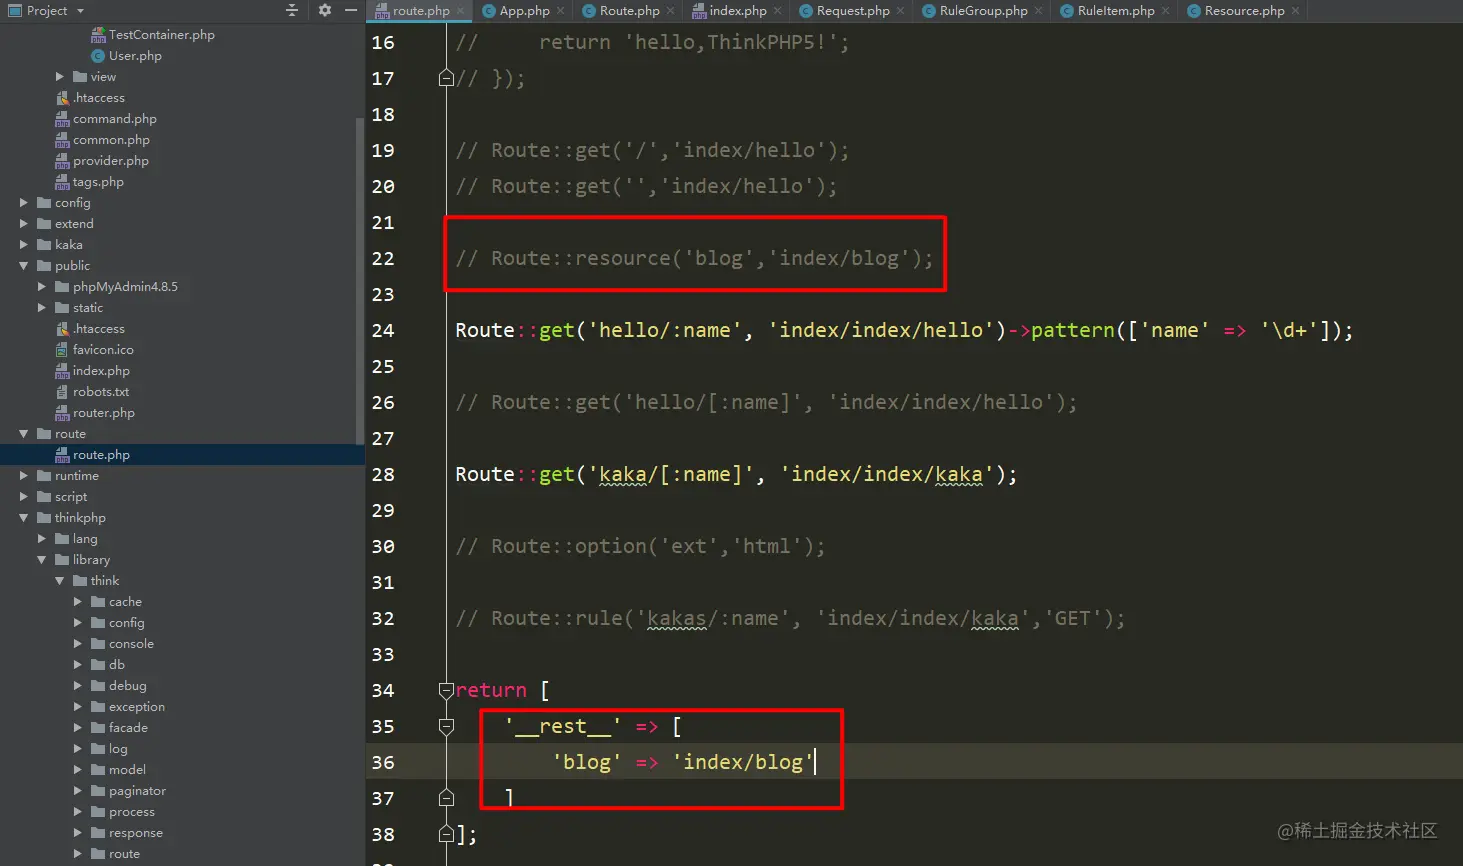Click provider.php file icon
The image size is (1463, 866).
(62, 161)
